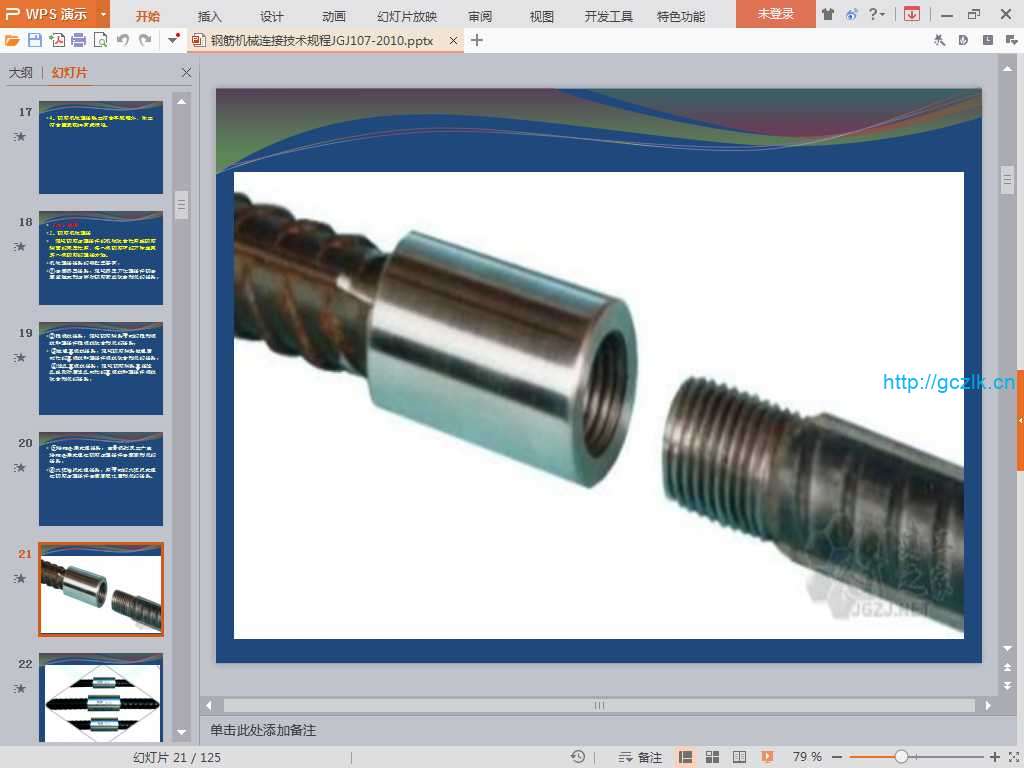Start slideshow from status bar play icon
Viewport: 1024px width, 768px height.
(x=767, y=757)
